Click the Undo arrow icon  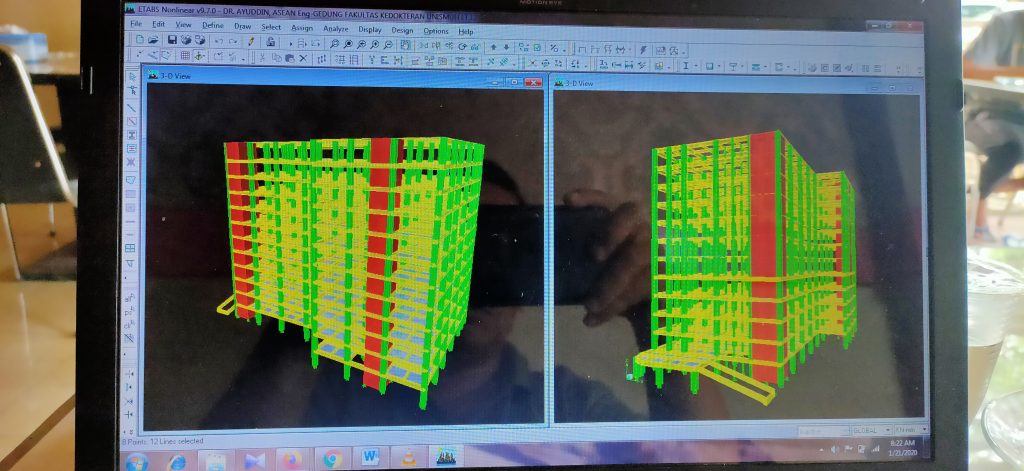pyautogui.click(x=217, y=42)
